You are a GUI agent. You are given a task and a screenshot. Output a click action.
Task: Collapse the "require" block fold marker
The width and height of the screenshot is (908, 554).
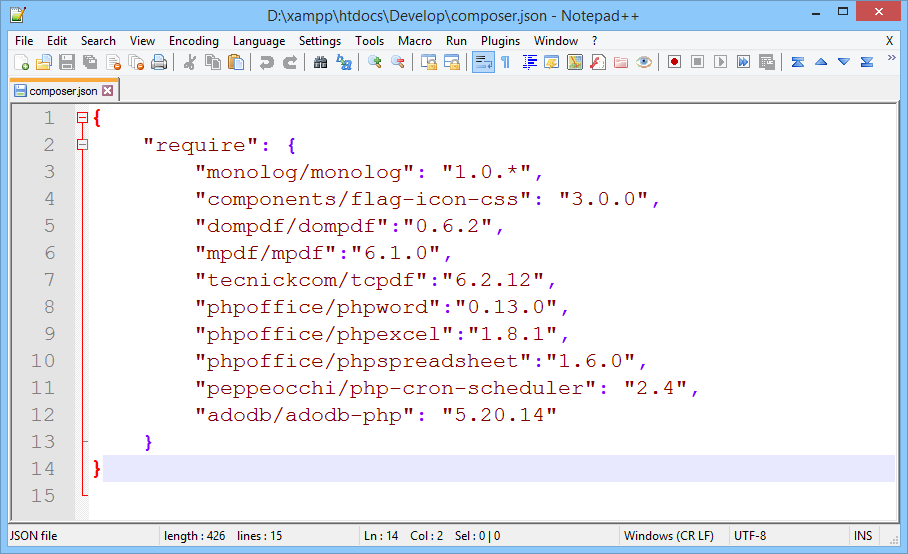pyautogui.click(x=82, y=145)
